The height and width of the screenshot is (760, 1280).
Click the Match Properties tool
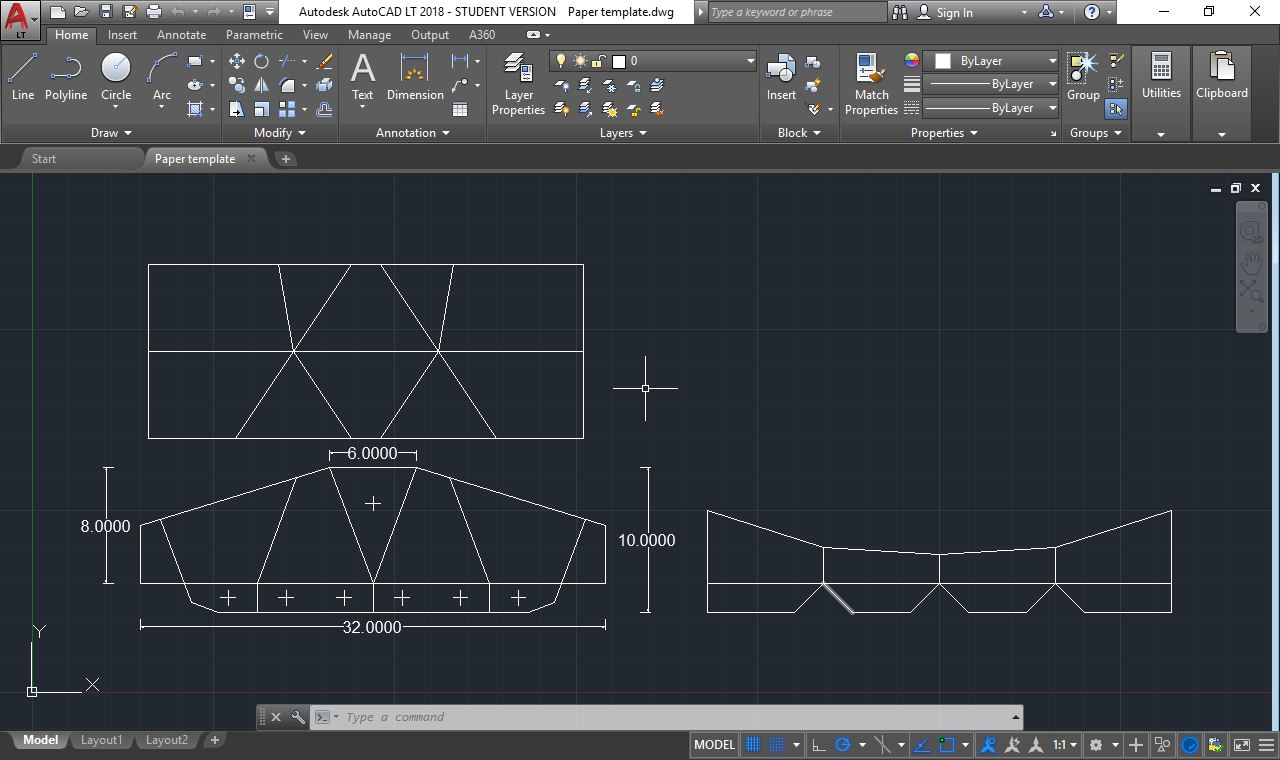pos(871,85)
